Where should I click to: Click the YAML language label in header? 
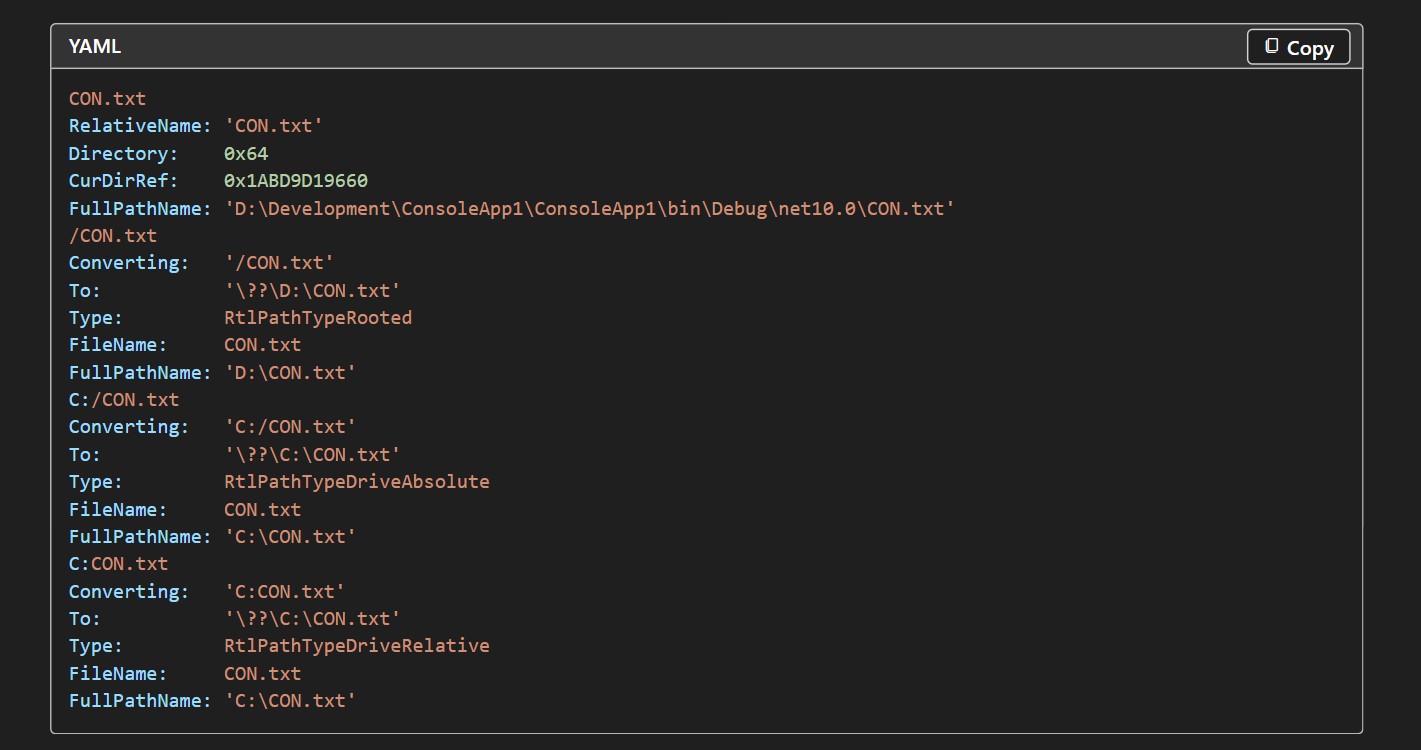pyautogui.click(x=95, y=47)
